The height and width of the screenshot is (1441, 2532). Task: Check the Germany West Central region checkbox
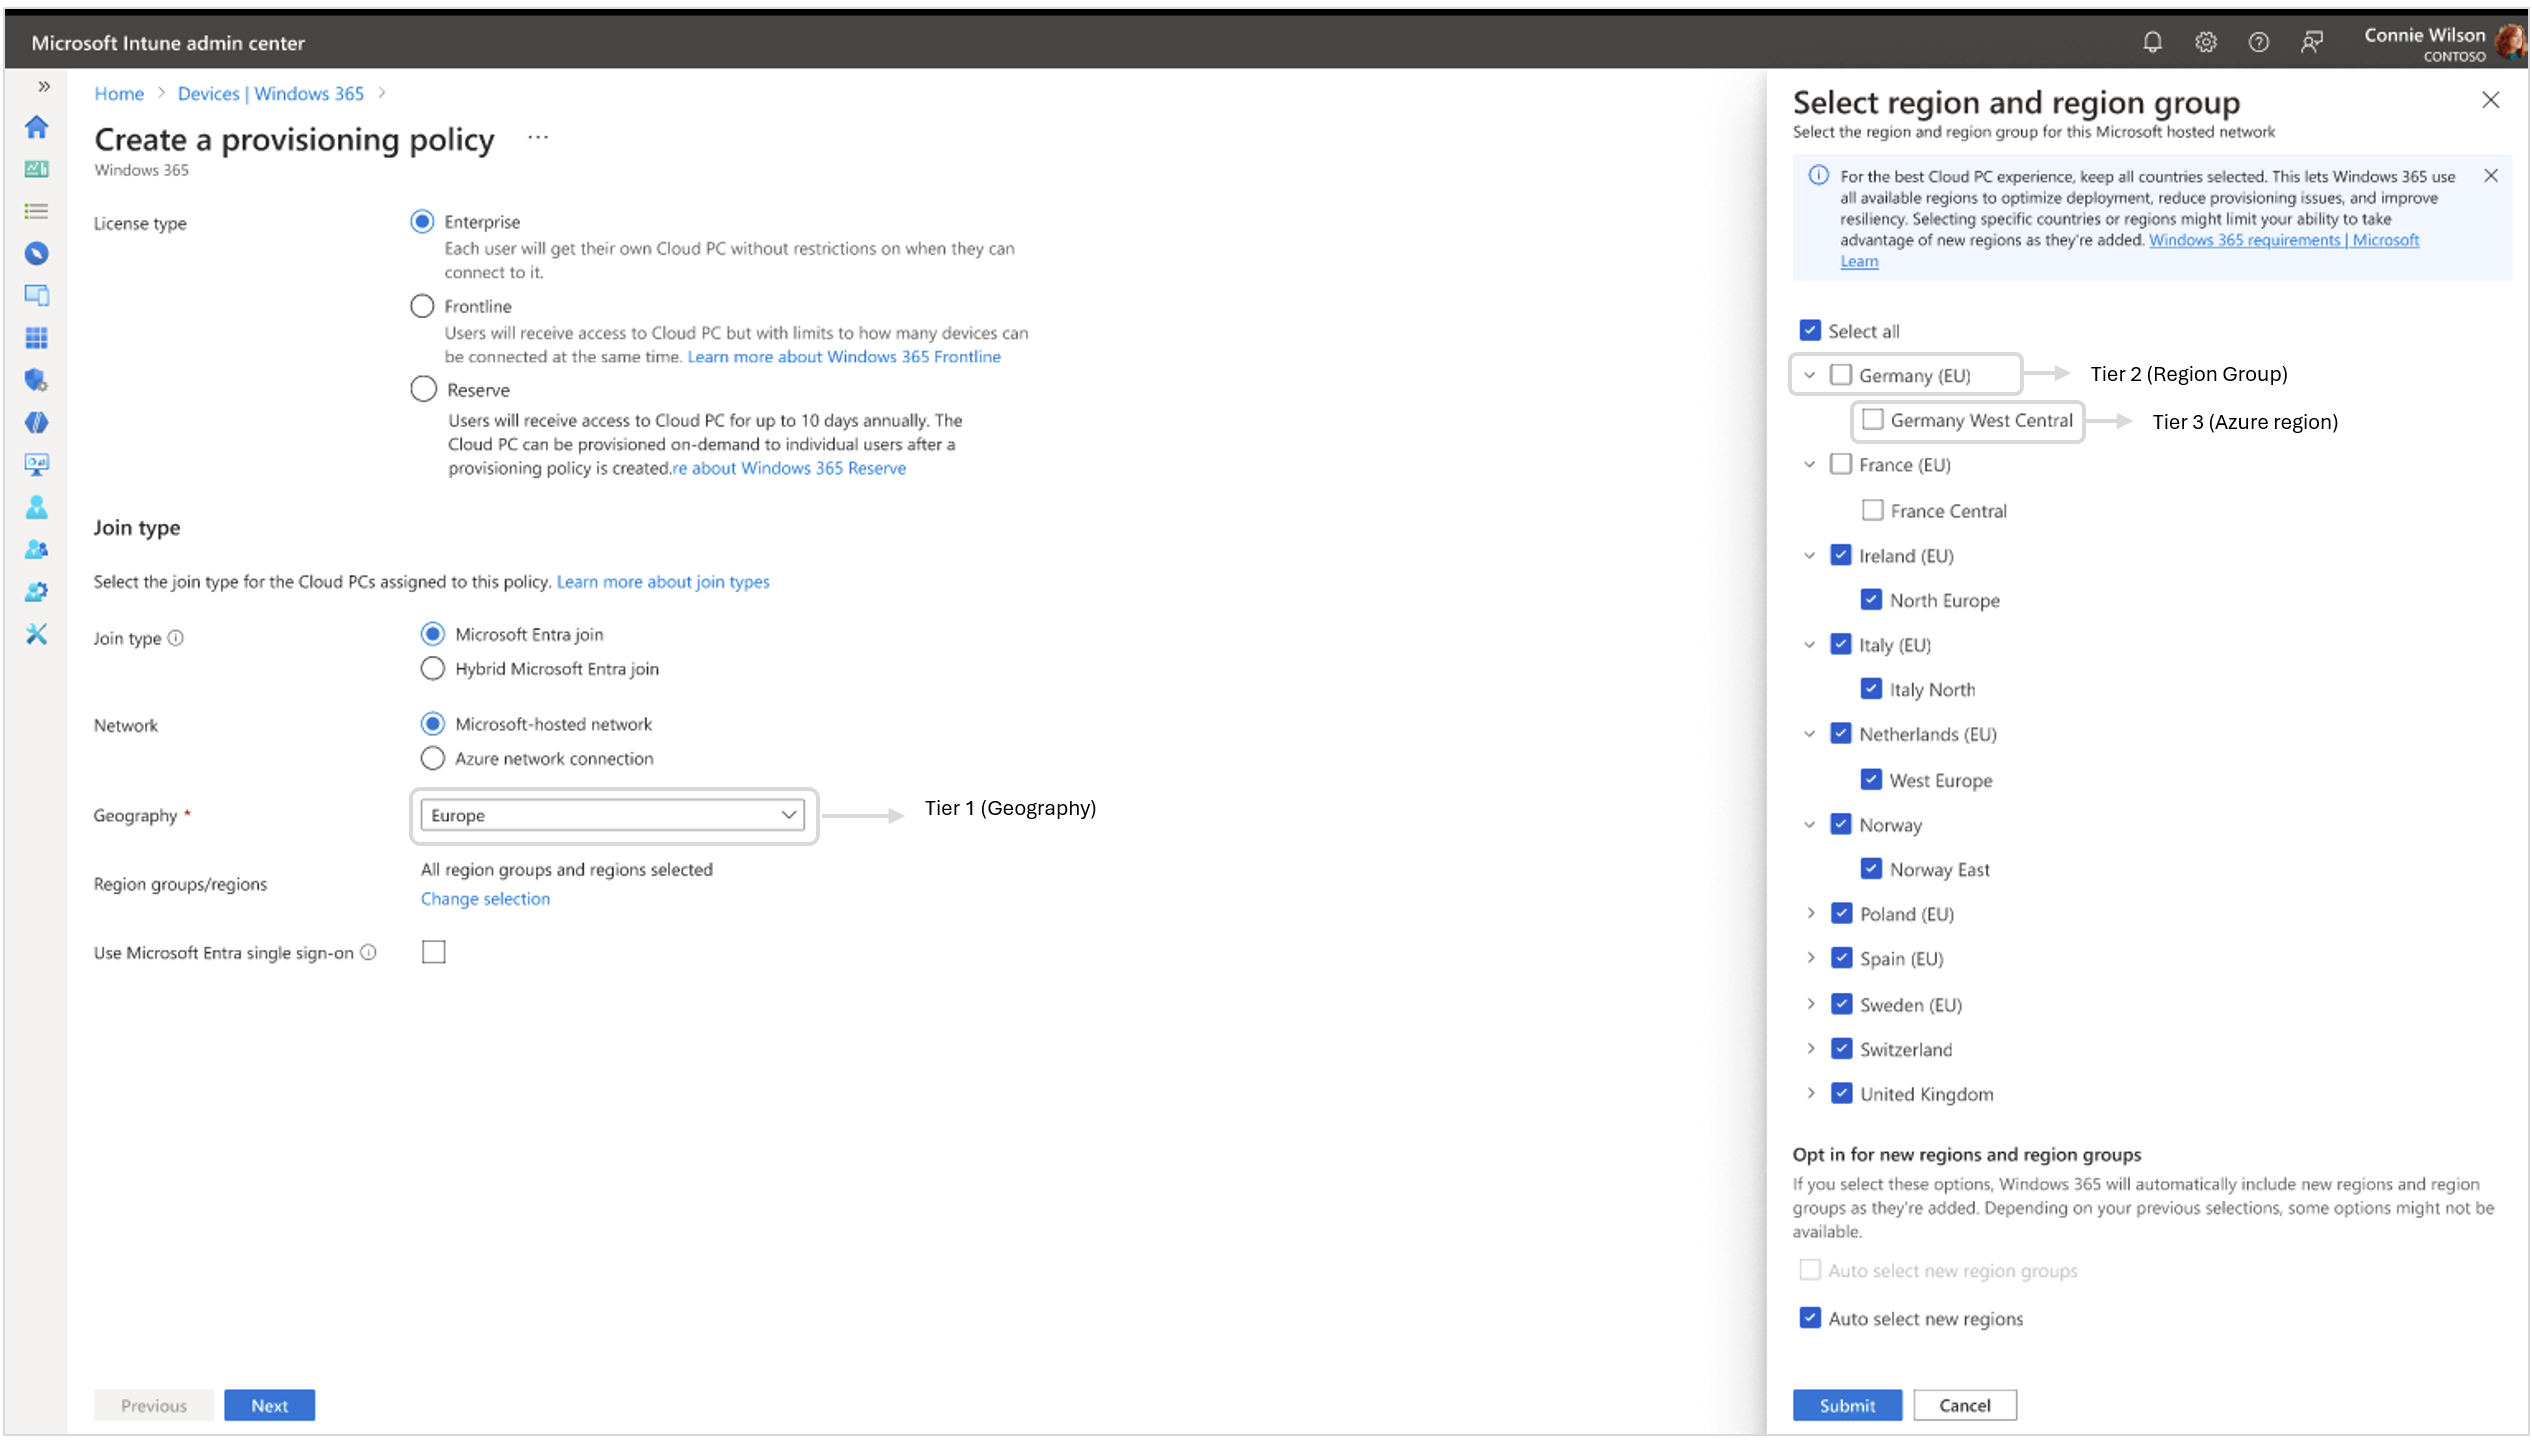click(1873, 420)
